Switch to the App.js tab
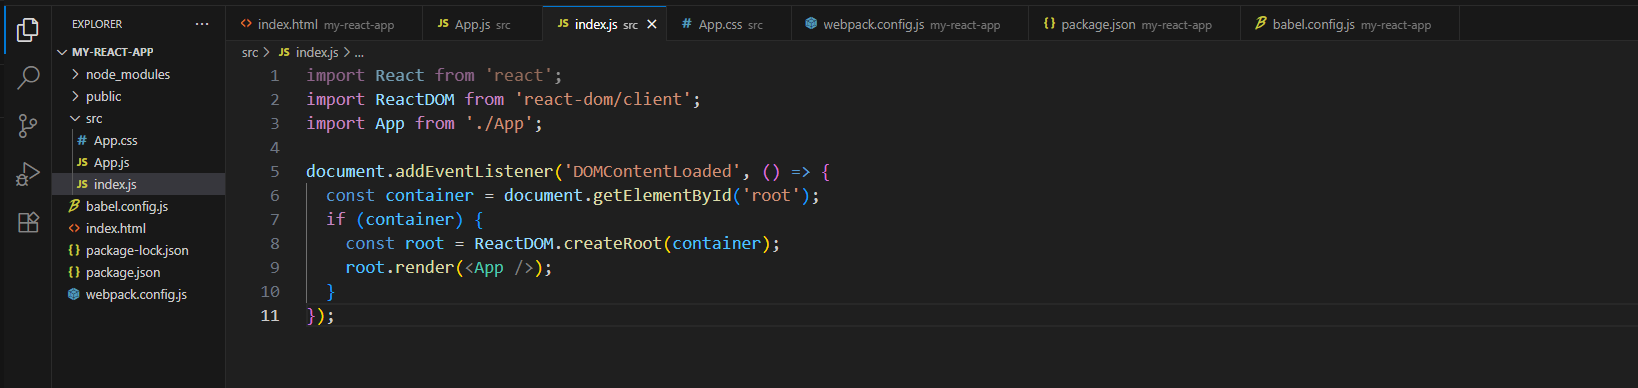 [483, 24]
